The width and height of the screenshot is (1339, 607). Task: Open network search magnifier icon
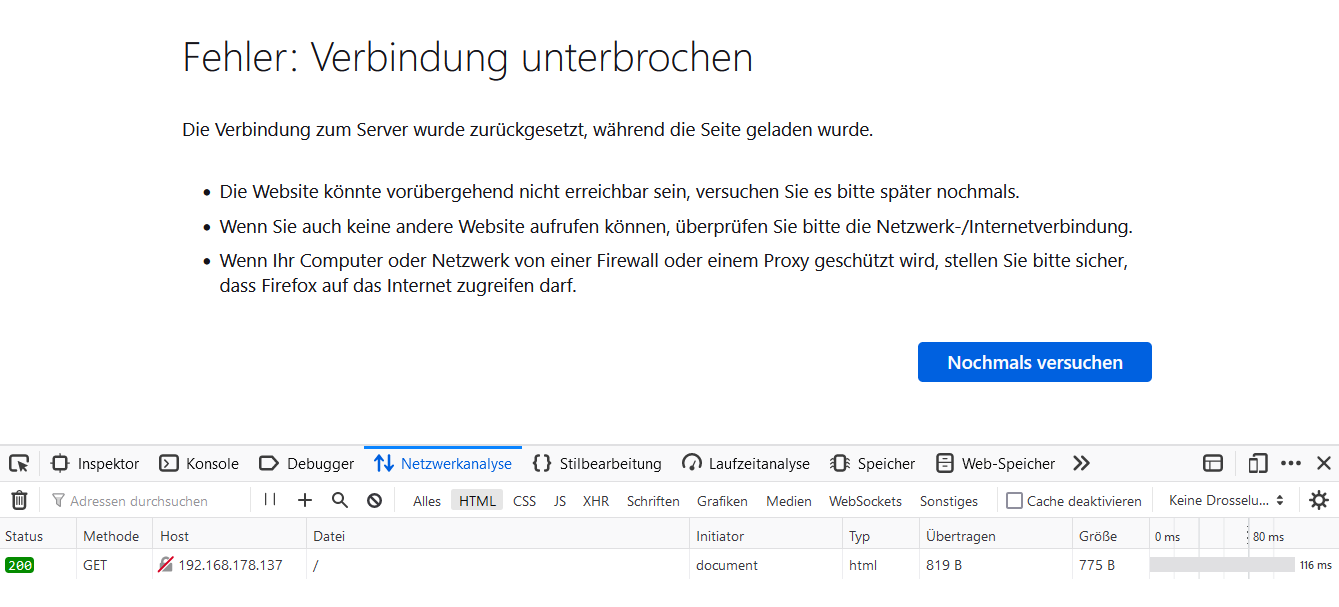pyautogui.click(x=340, y=500)
